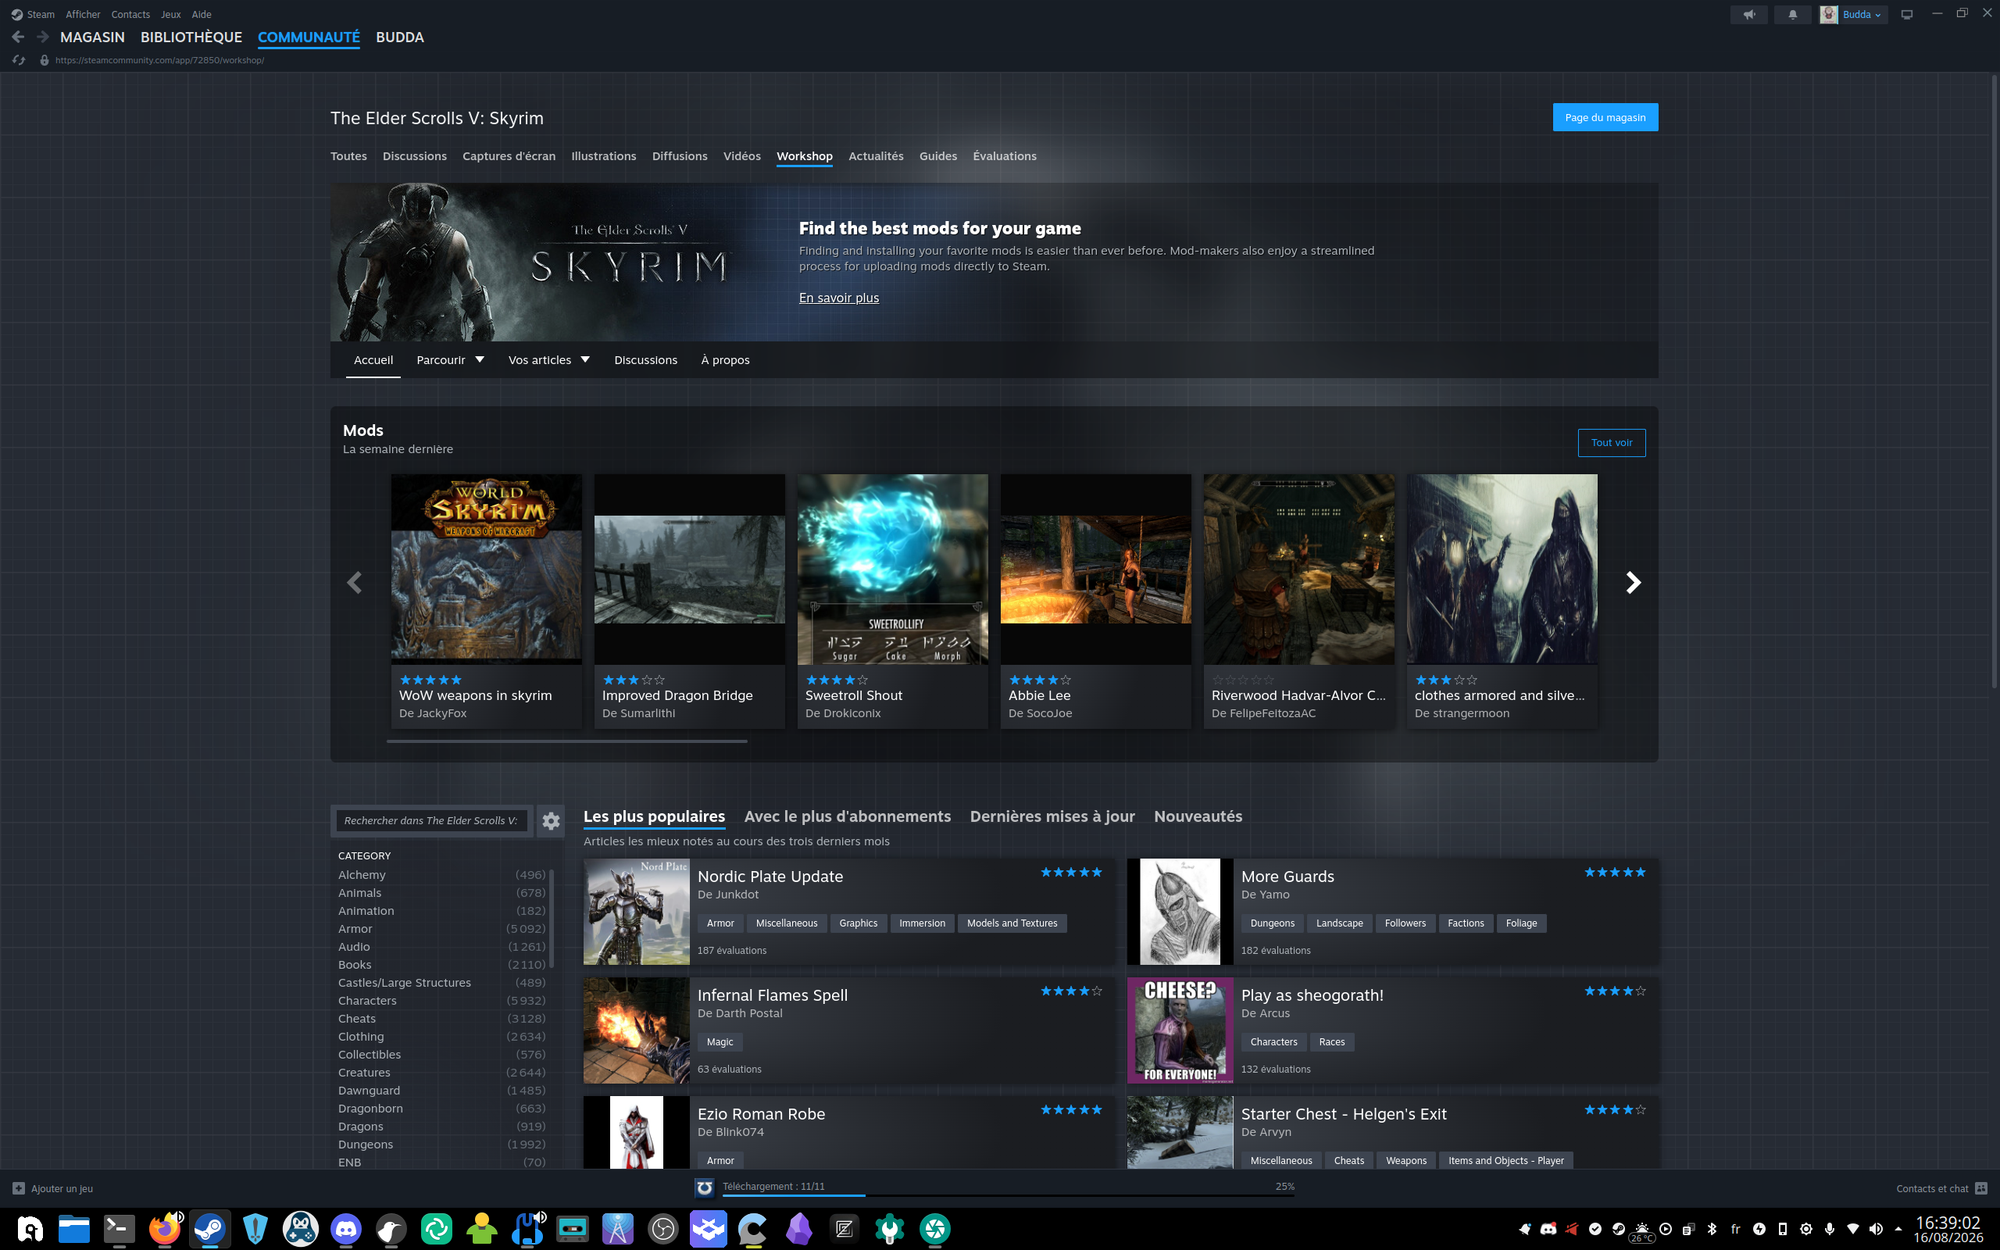Expand the Parcourir dropdown

tap(450, 360)
